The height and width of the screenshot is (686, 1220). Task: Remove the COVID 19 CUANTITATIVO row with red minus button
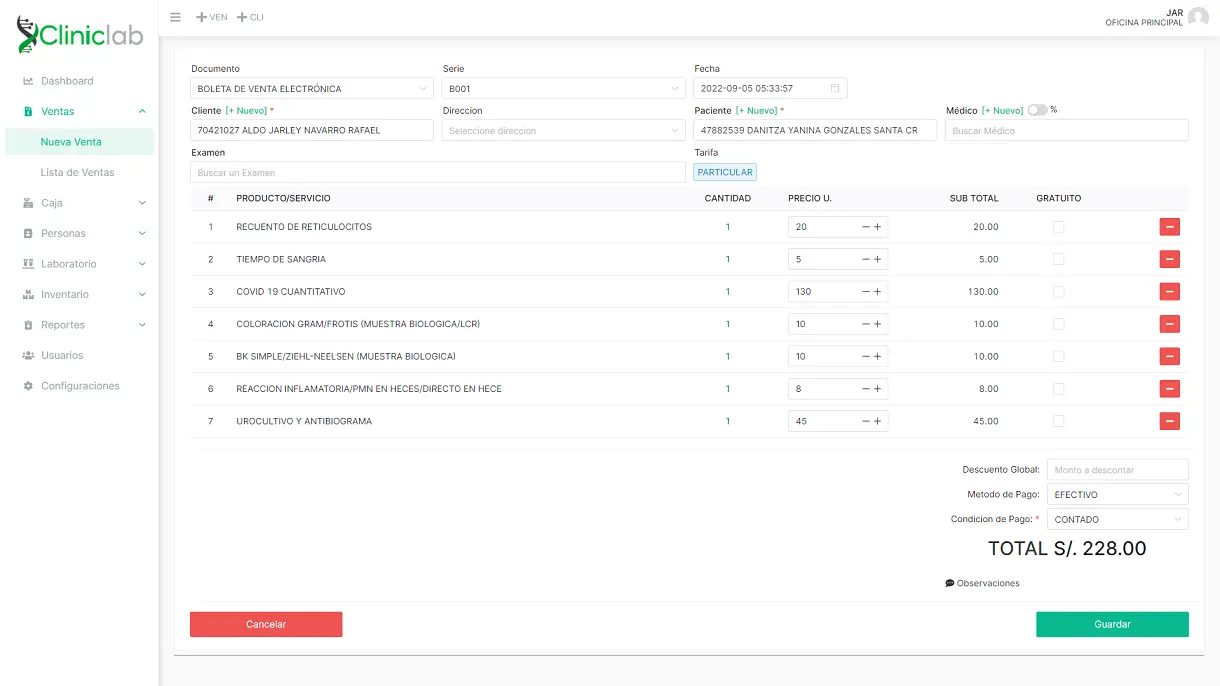(x=1169, y=292)
